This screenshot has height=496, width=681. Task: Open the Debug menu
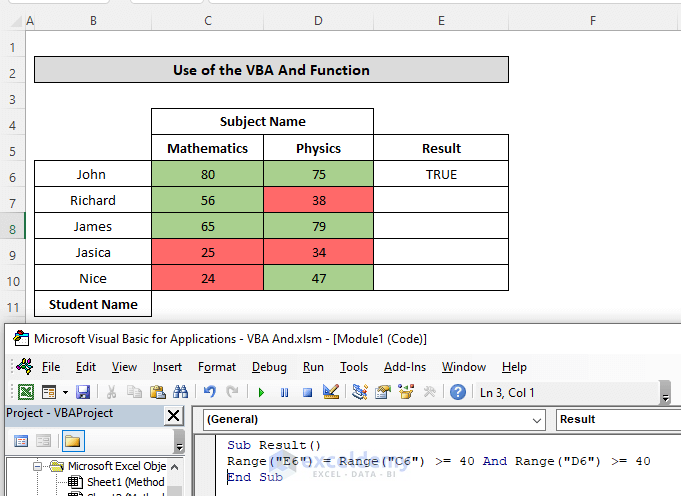(269, 367)
